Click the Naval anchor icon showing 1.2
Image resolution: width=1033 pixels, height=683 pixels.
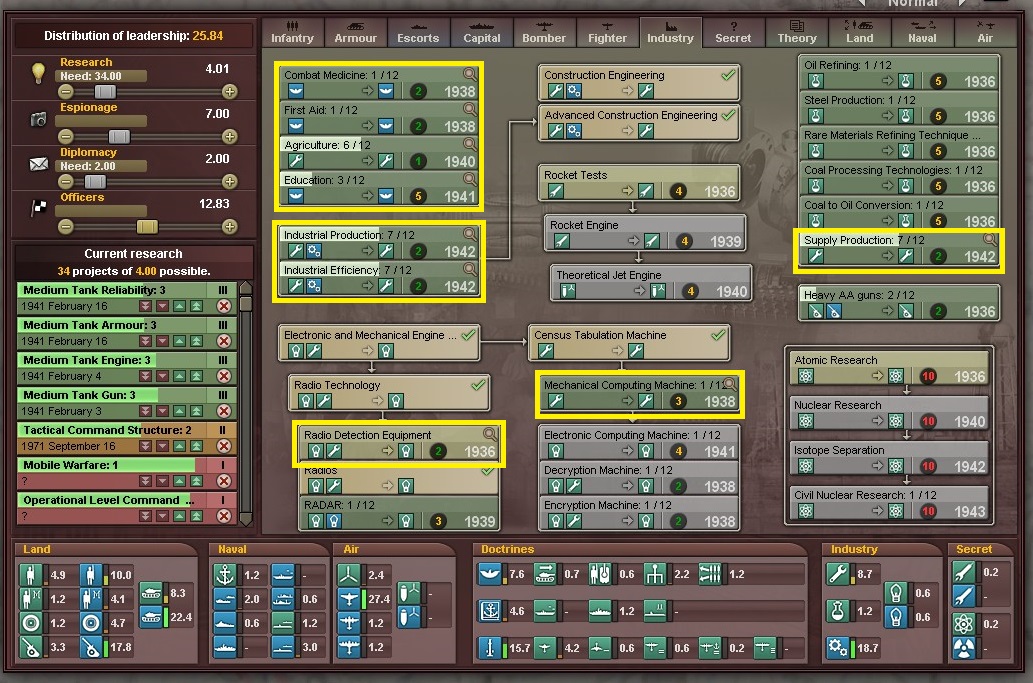pyautogui.click(x=225, y=574)
